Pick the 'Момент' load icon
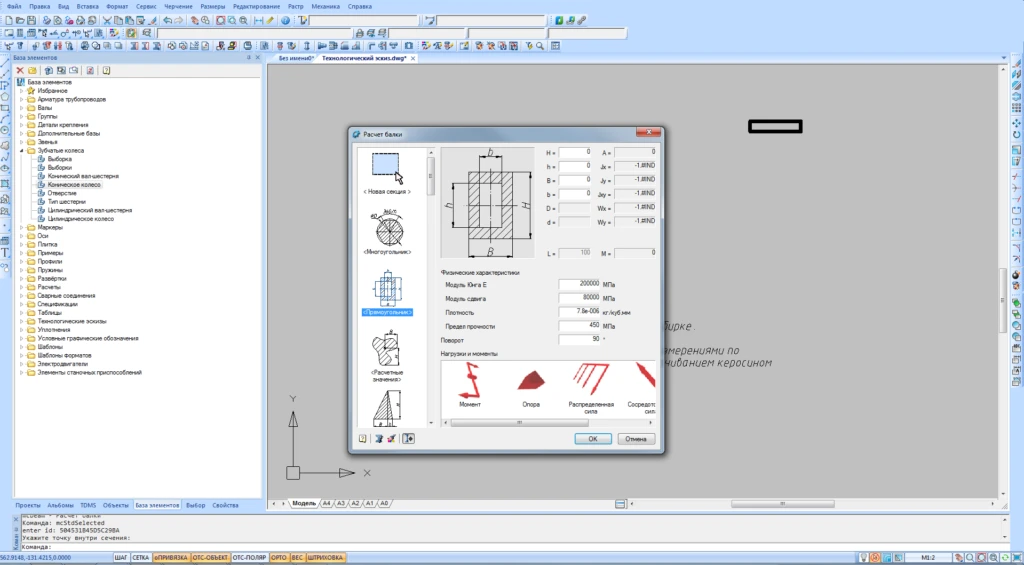Screen dimensions: 1024x565 469,382
